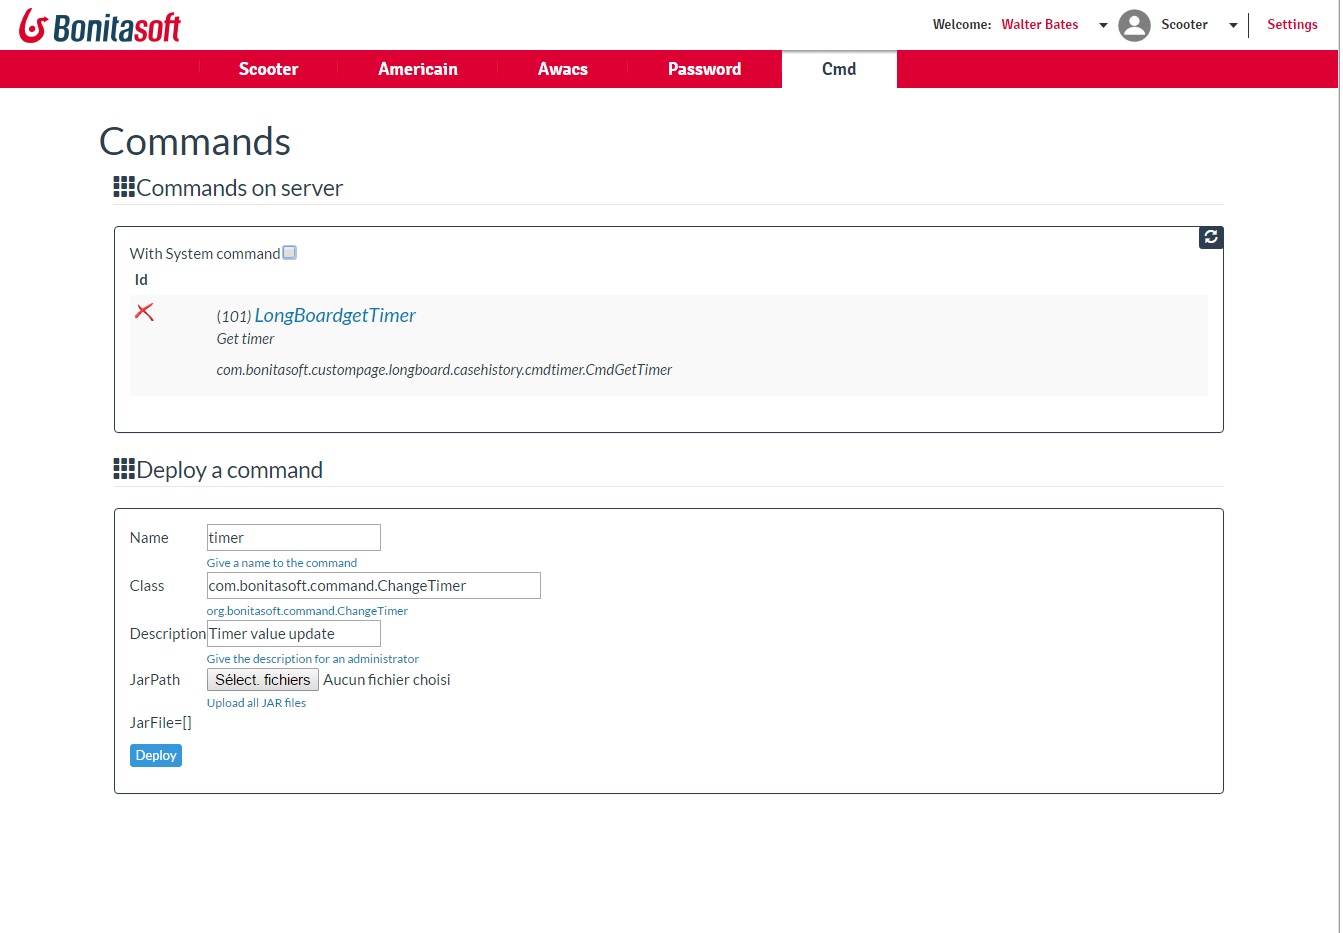Open the Password tab
The image size is (1343, 933).
(705, 69)
